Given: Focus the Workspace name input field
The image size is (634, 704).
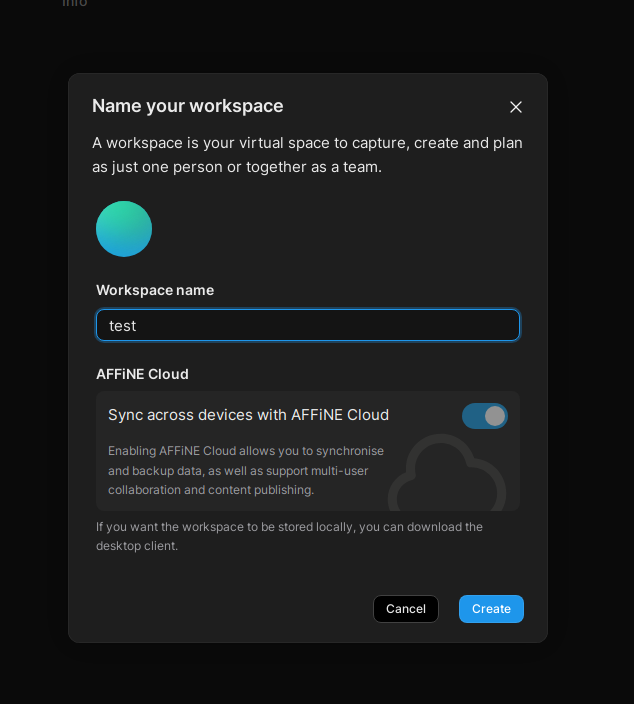Looking at the screenshot, I should tap(308, 325).
